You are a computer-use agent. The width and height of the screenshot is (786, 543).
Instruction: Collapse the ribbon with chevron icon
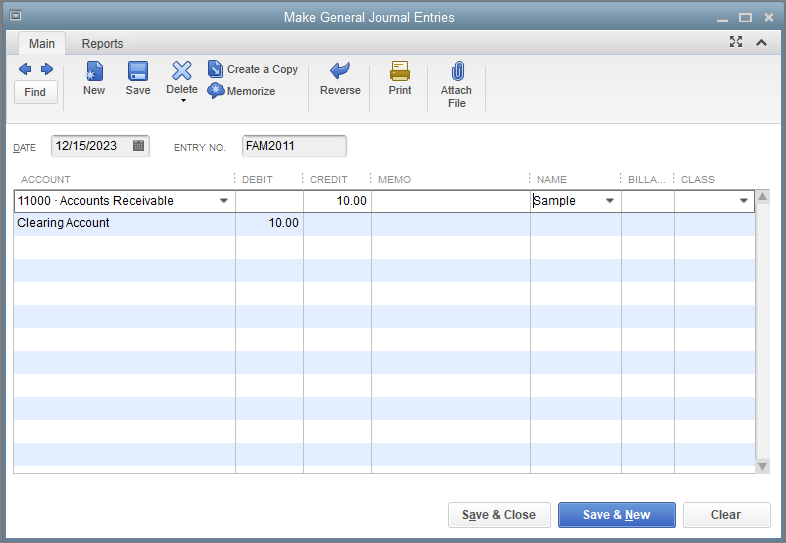[761, 43]
